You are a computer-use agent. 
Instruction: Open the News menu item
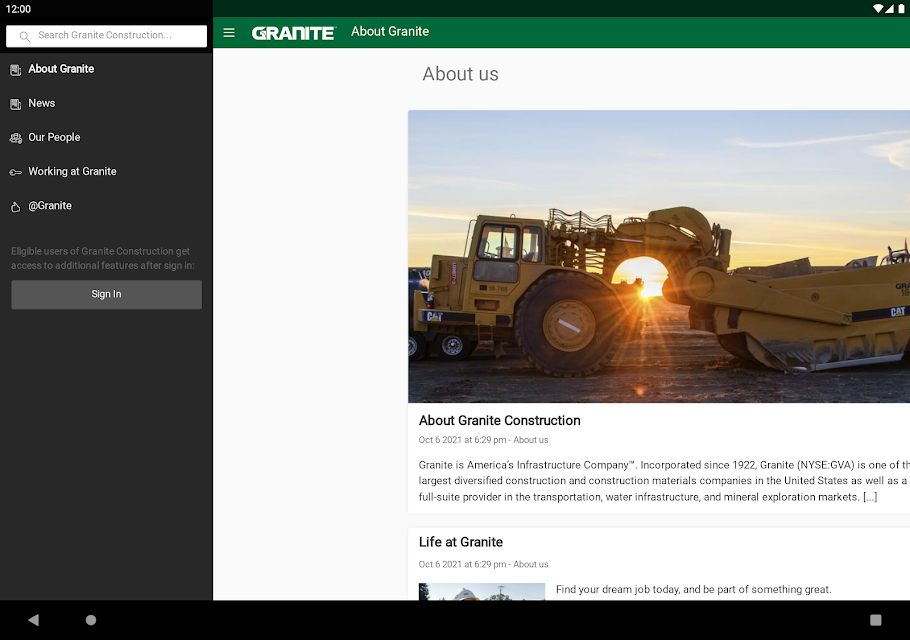42,103
